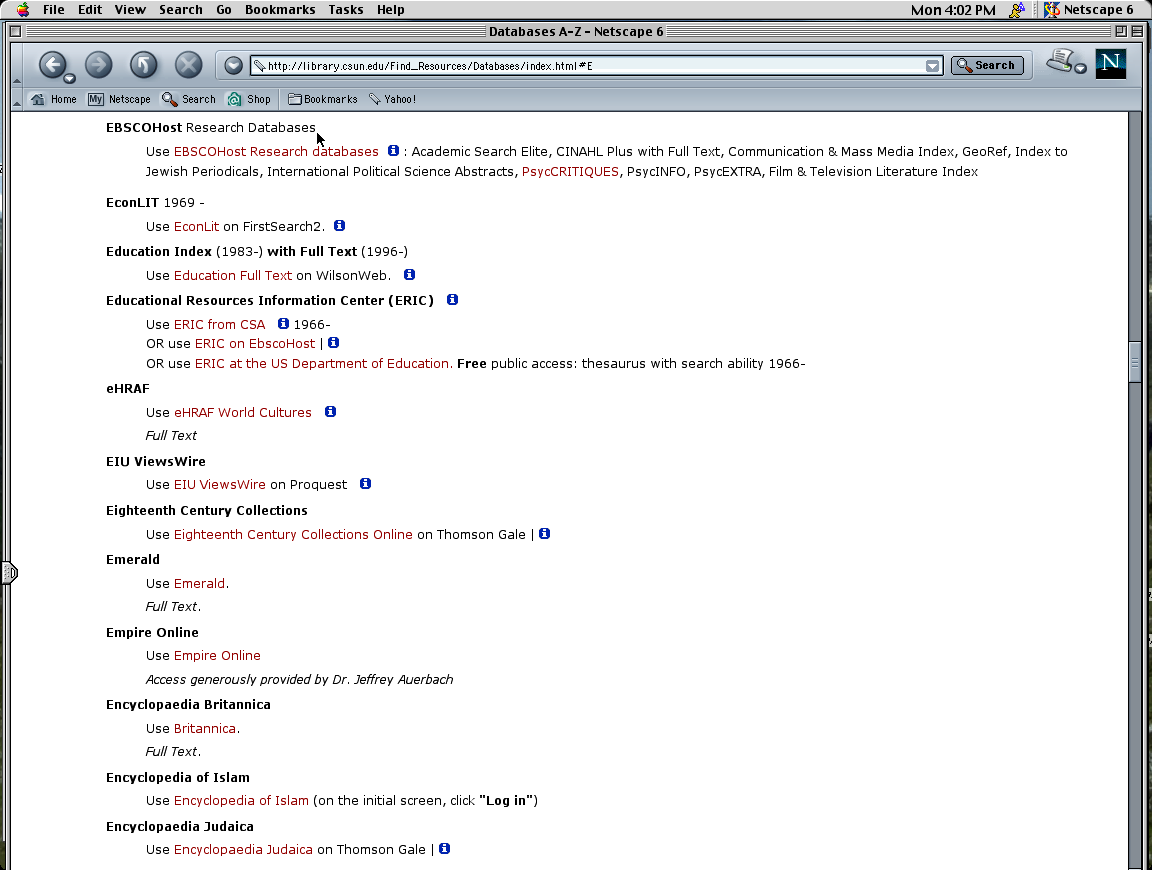Viewport: 1152px width, 870px height.
Task: Click the menu bar clock showing Mon 4:02 PM
Action: click(x=953, y=10)
